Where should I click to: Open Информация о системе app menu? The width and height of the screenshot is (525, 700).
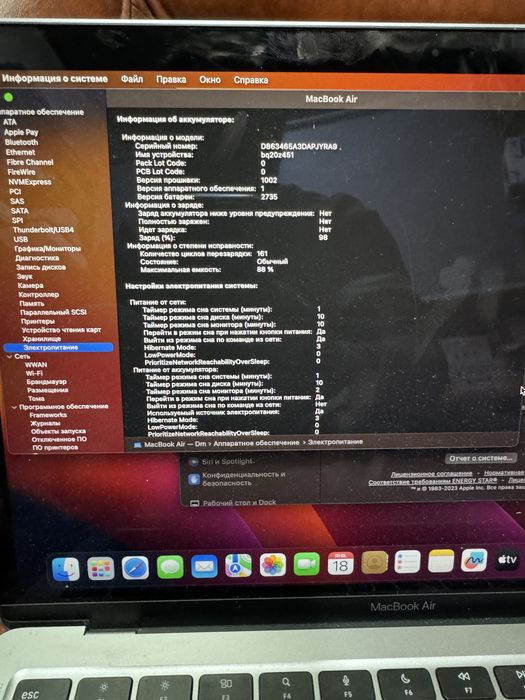54,79
